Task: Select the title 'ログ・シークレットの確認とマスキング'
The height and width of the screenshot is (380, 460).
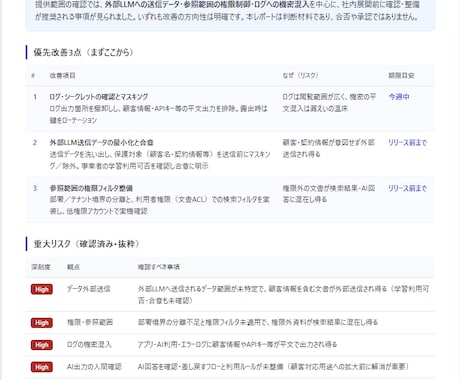Action: point(99,97)
